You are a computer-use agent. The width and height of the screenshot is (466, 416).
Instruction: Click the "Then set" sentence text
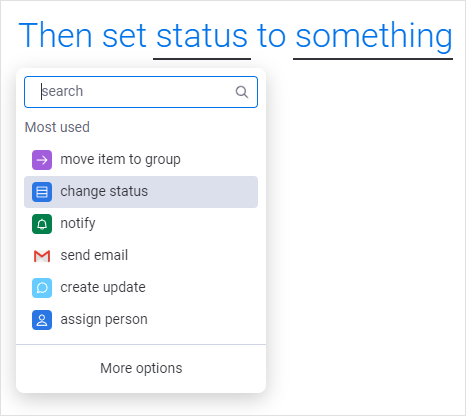[x=83, y=35]
